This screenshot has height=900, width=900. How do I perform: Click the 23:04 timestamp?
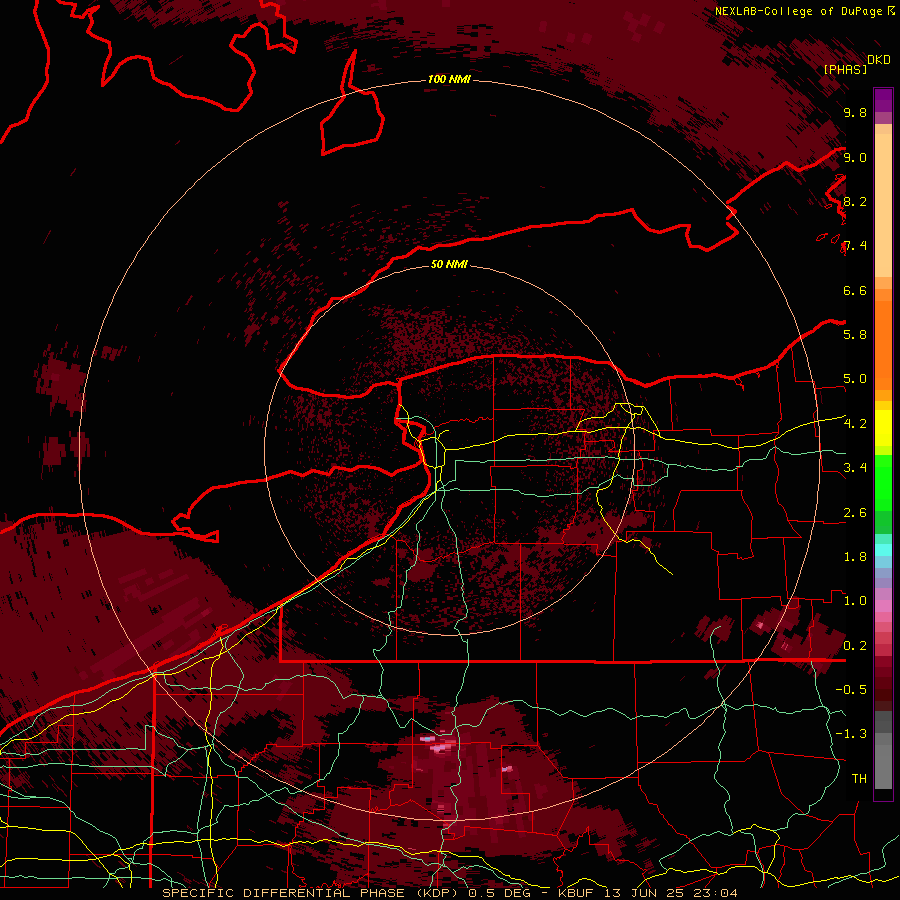(x=716, y=893)
